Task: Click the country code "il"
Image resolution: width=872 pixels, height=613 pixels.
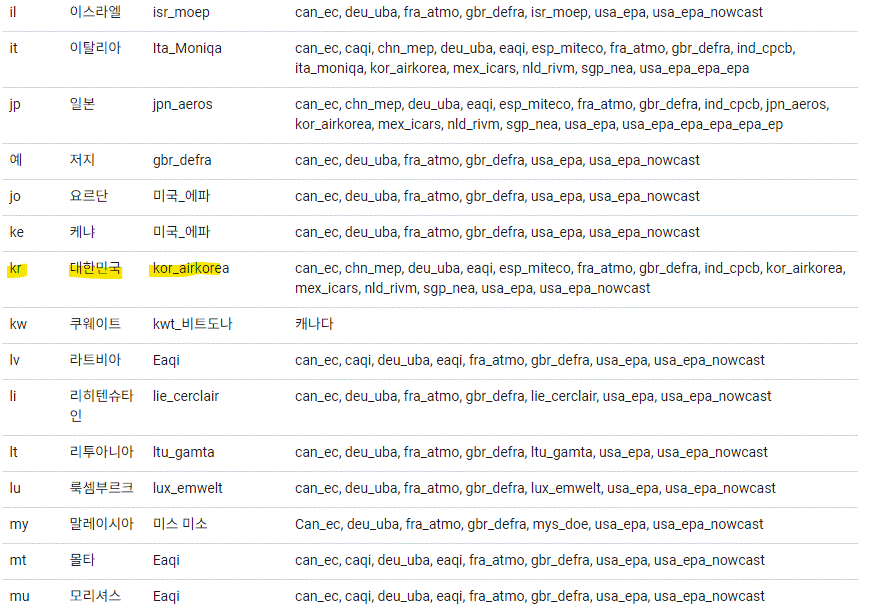Action: pyautogui.click(x=13, y=12)
